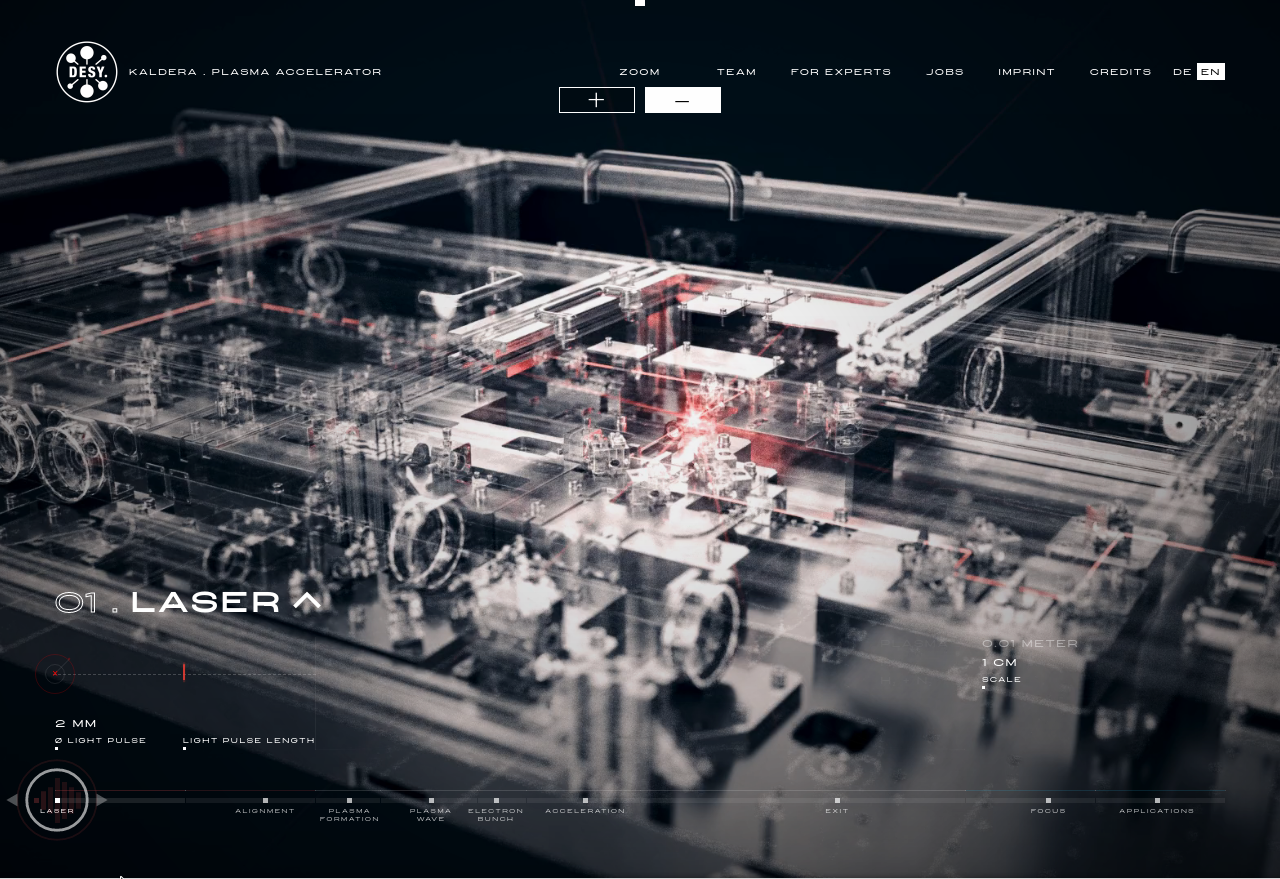Click the red light pulse length marker
1280x879 pixels.
[x=184, y=672]
